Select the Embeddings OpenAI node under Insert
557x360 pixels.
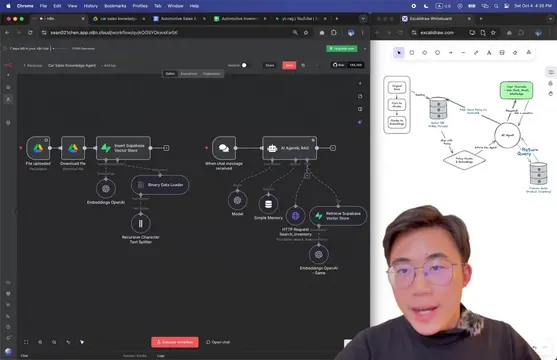[x=106, y=189]
